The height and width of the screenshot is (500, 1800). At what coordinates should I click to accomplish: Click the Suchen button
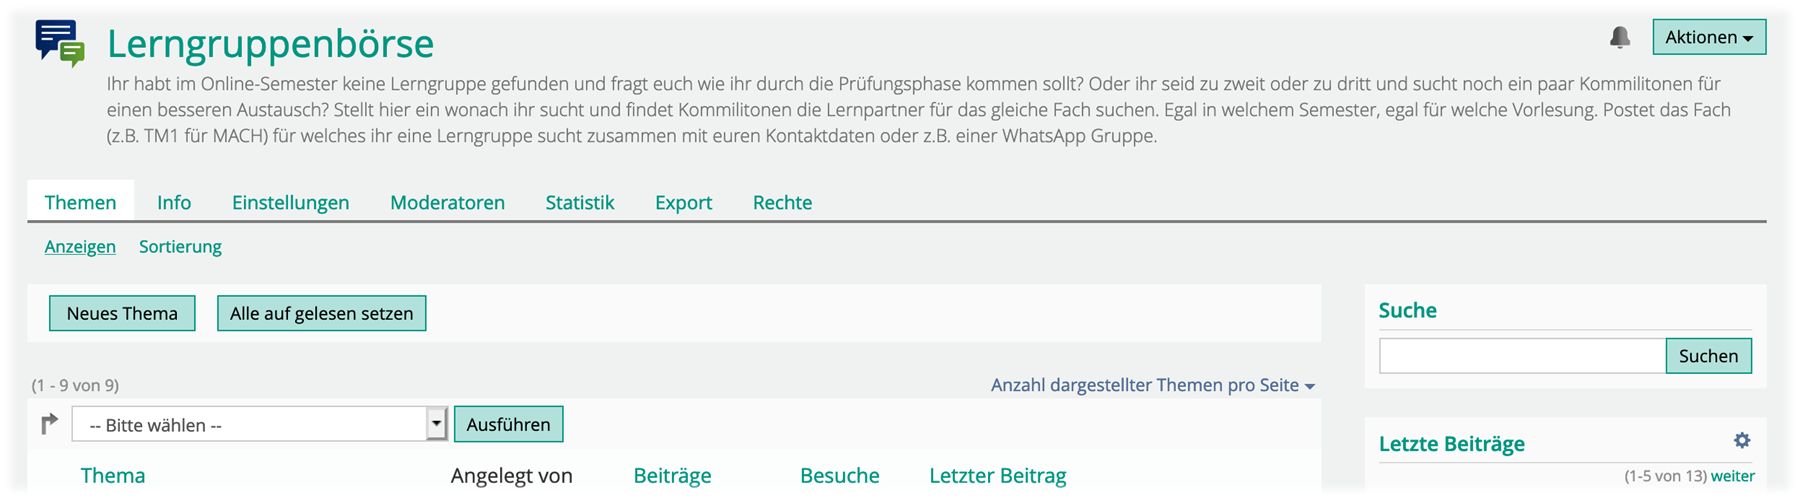tap(1708, 356)
